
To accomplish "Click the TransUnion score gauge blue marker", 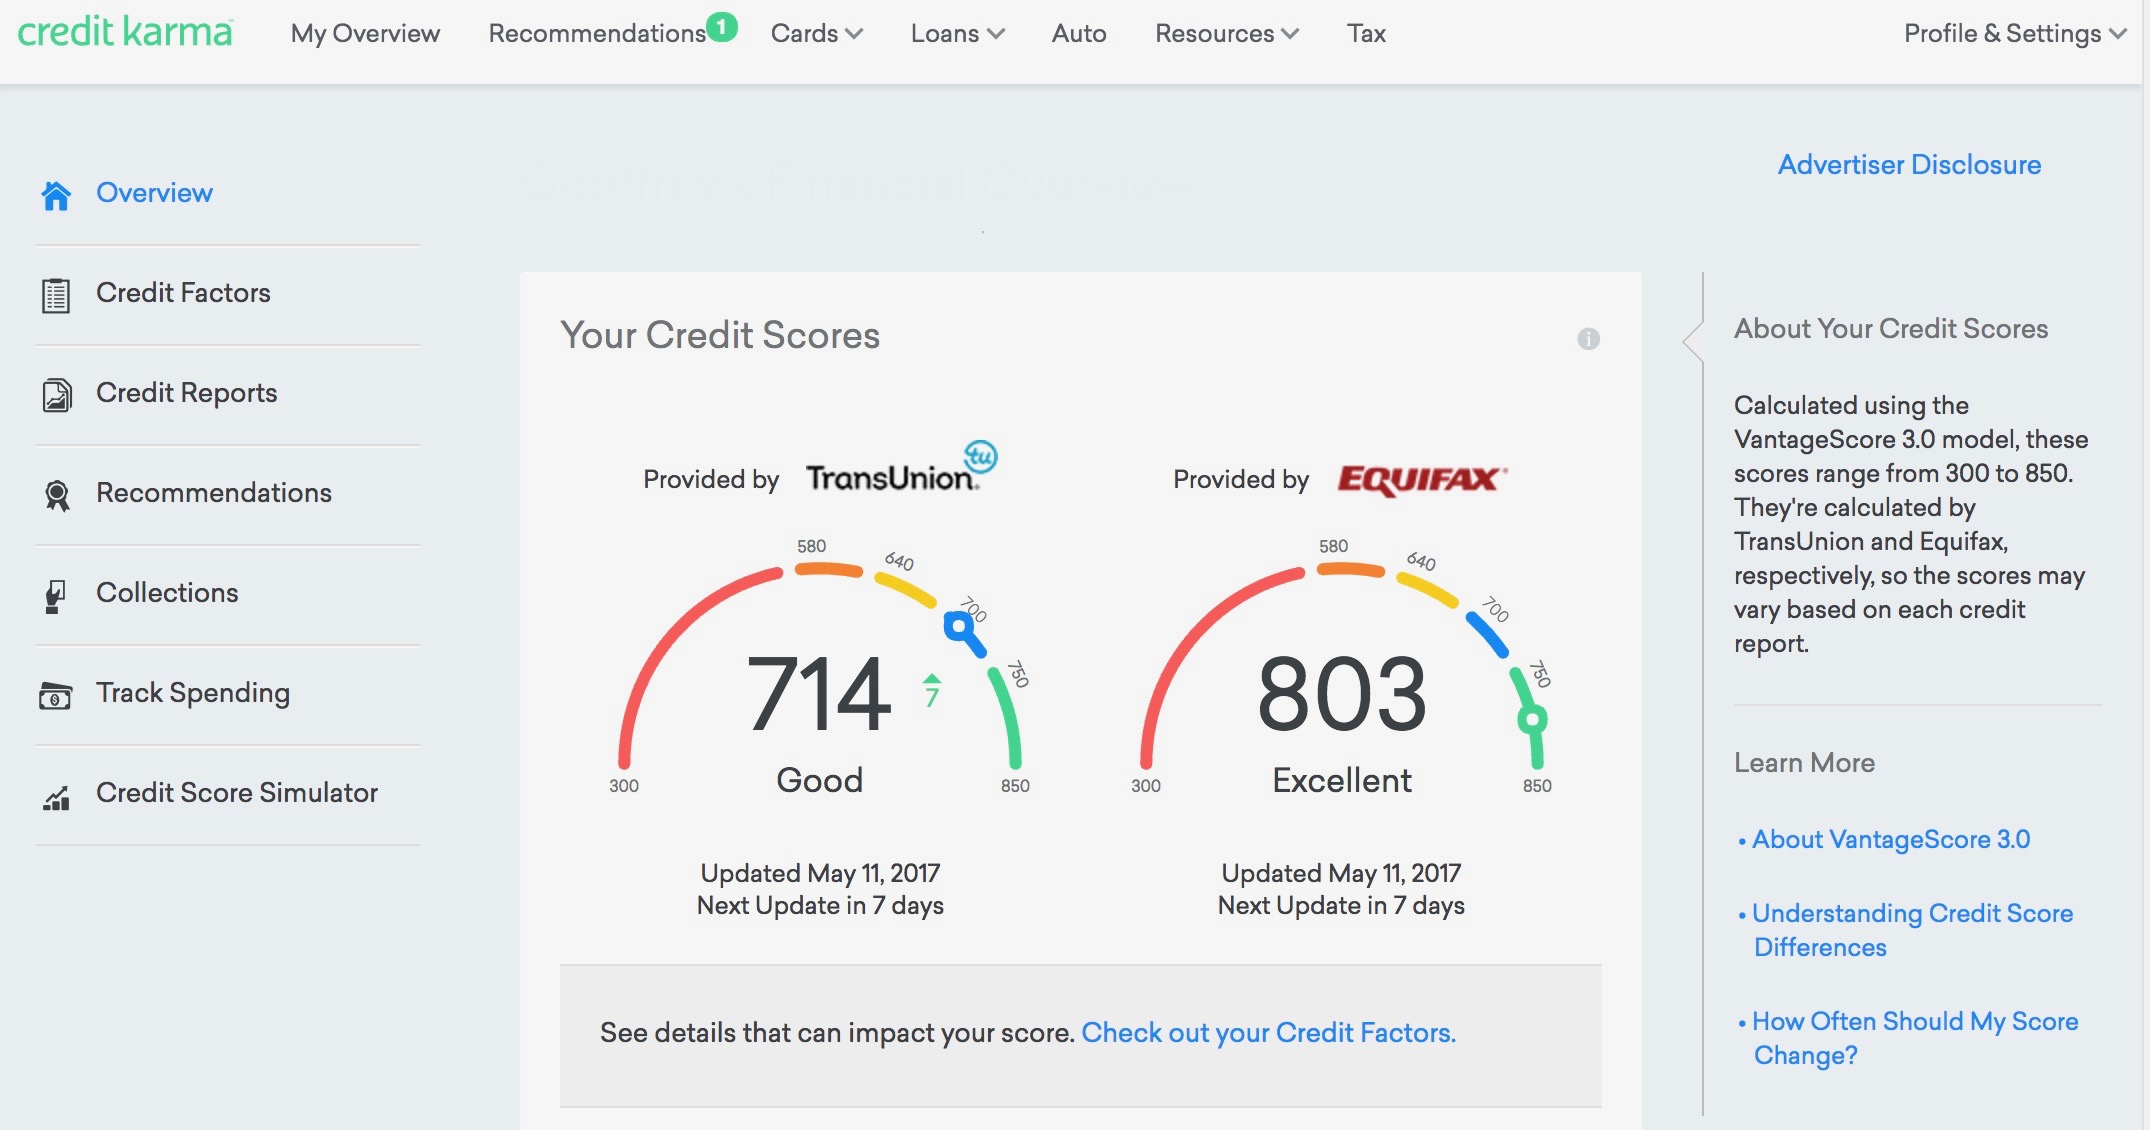I will [959, 627].
